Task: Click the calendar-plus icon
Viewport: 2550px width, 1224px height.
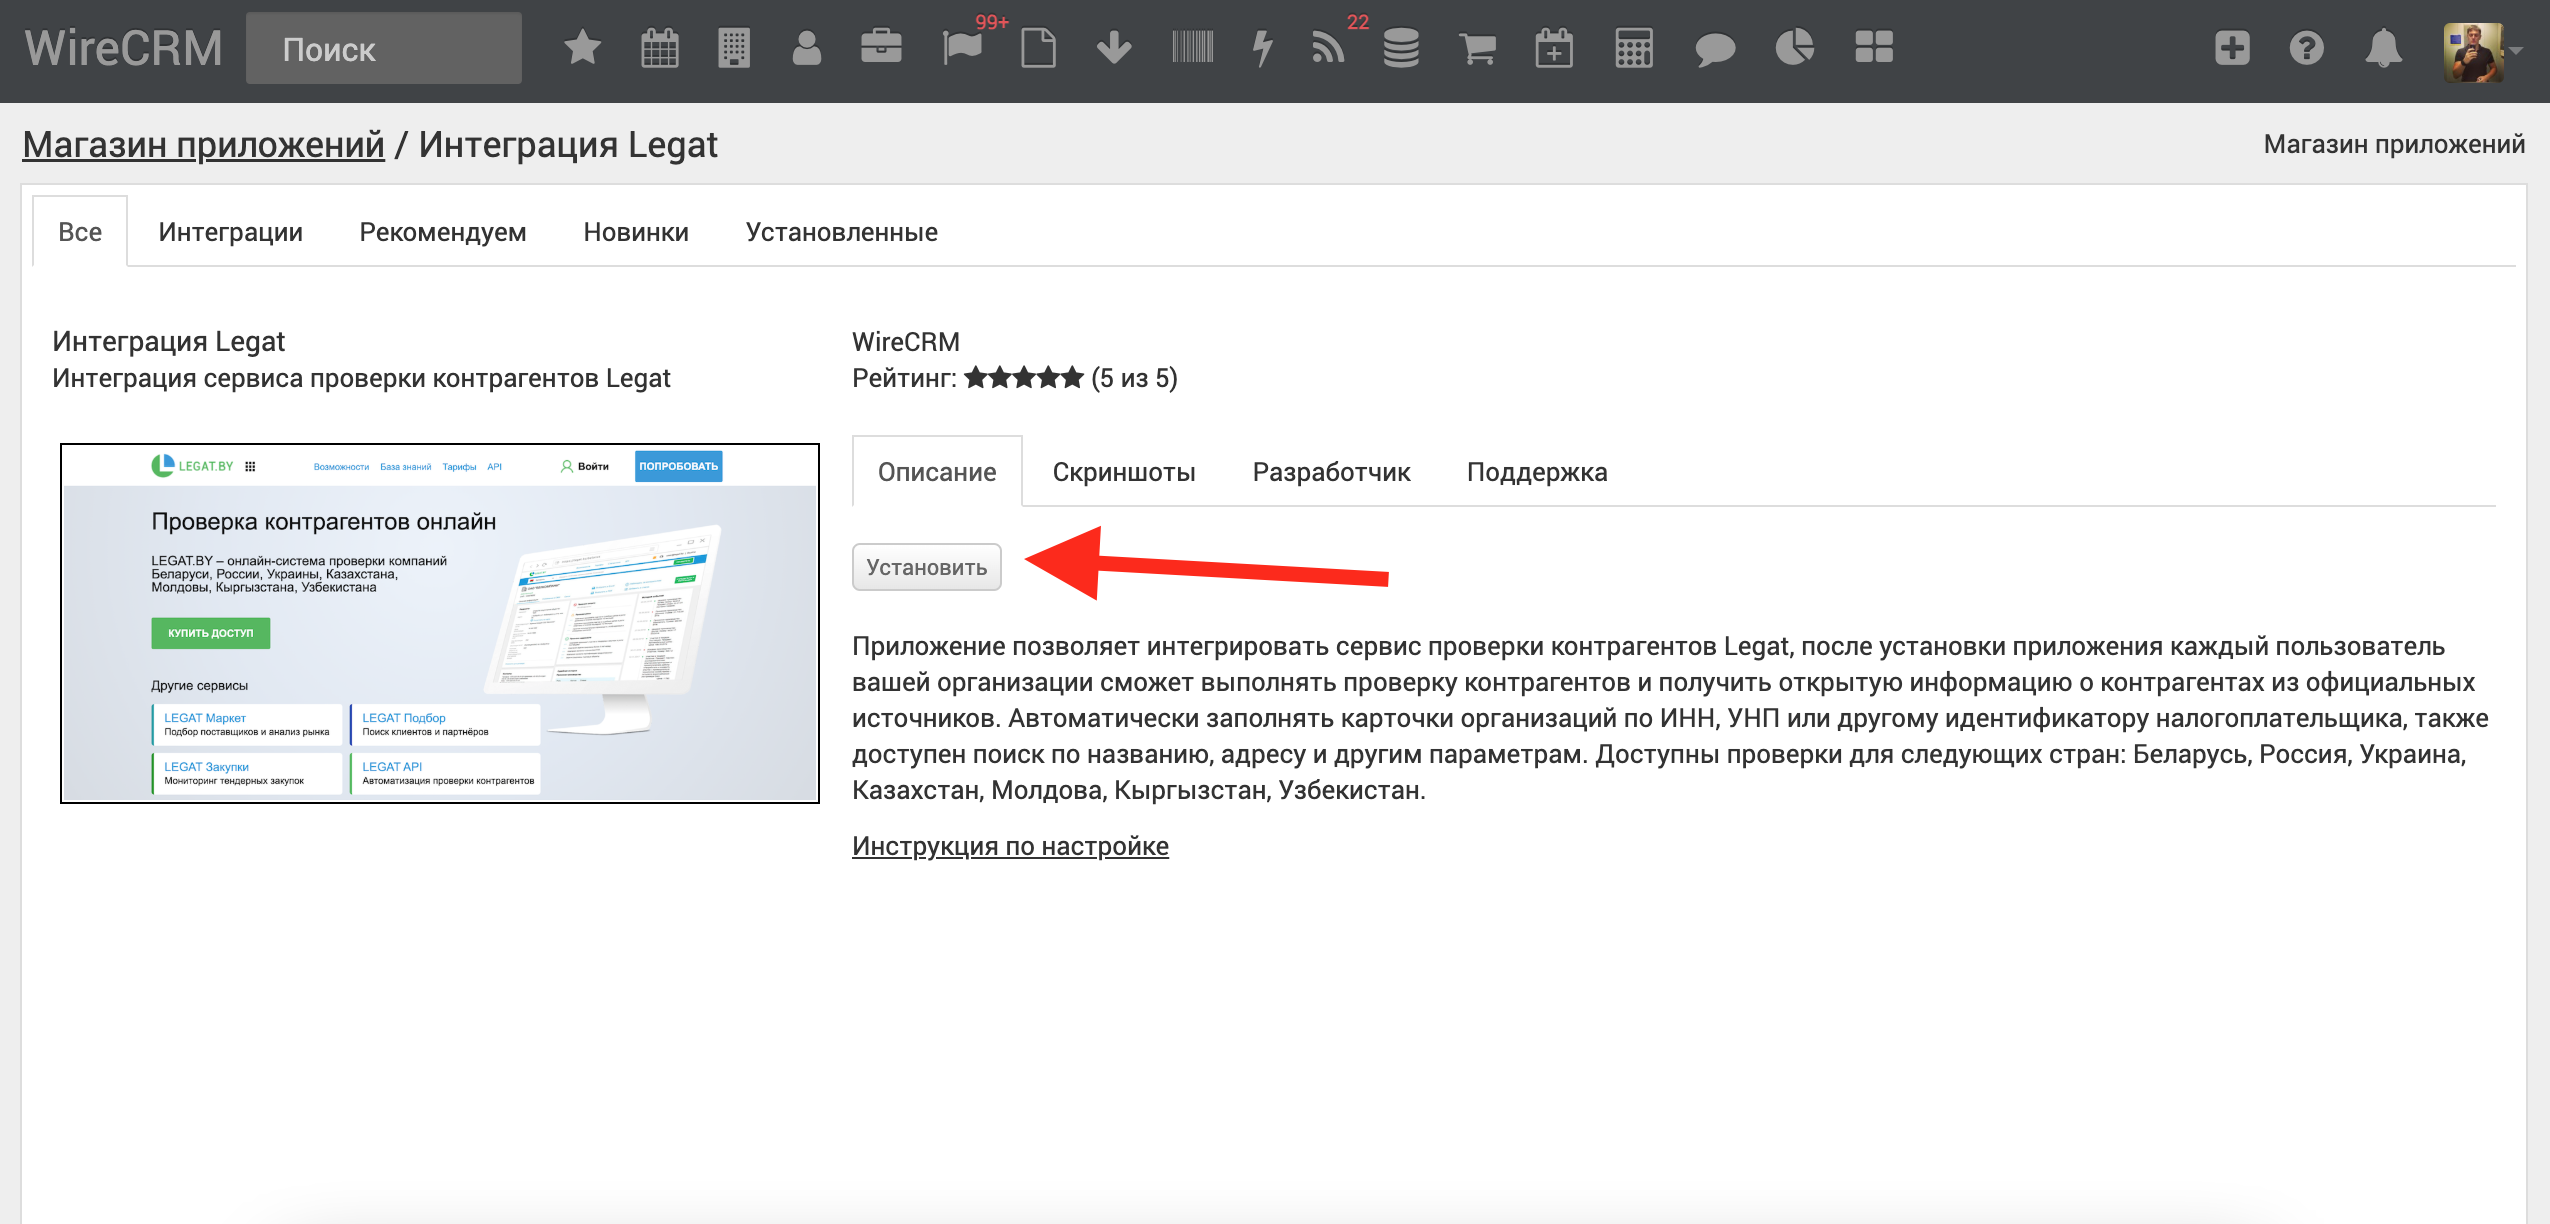Action: click(1554, 47)
